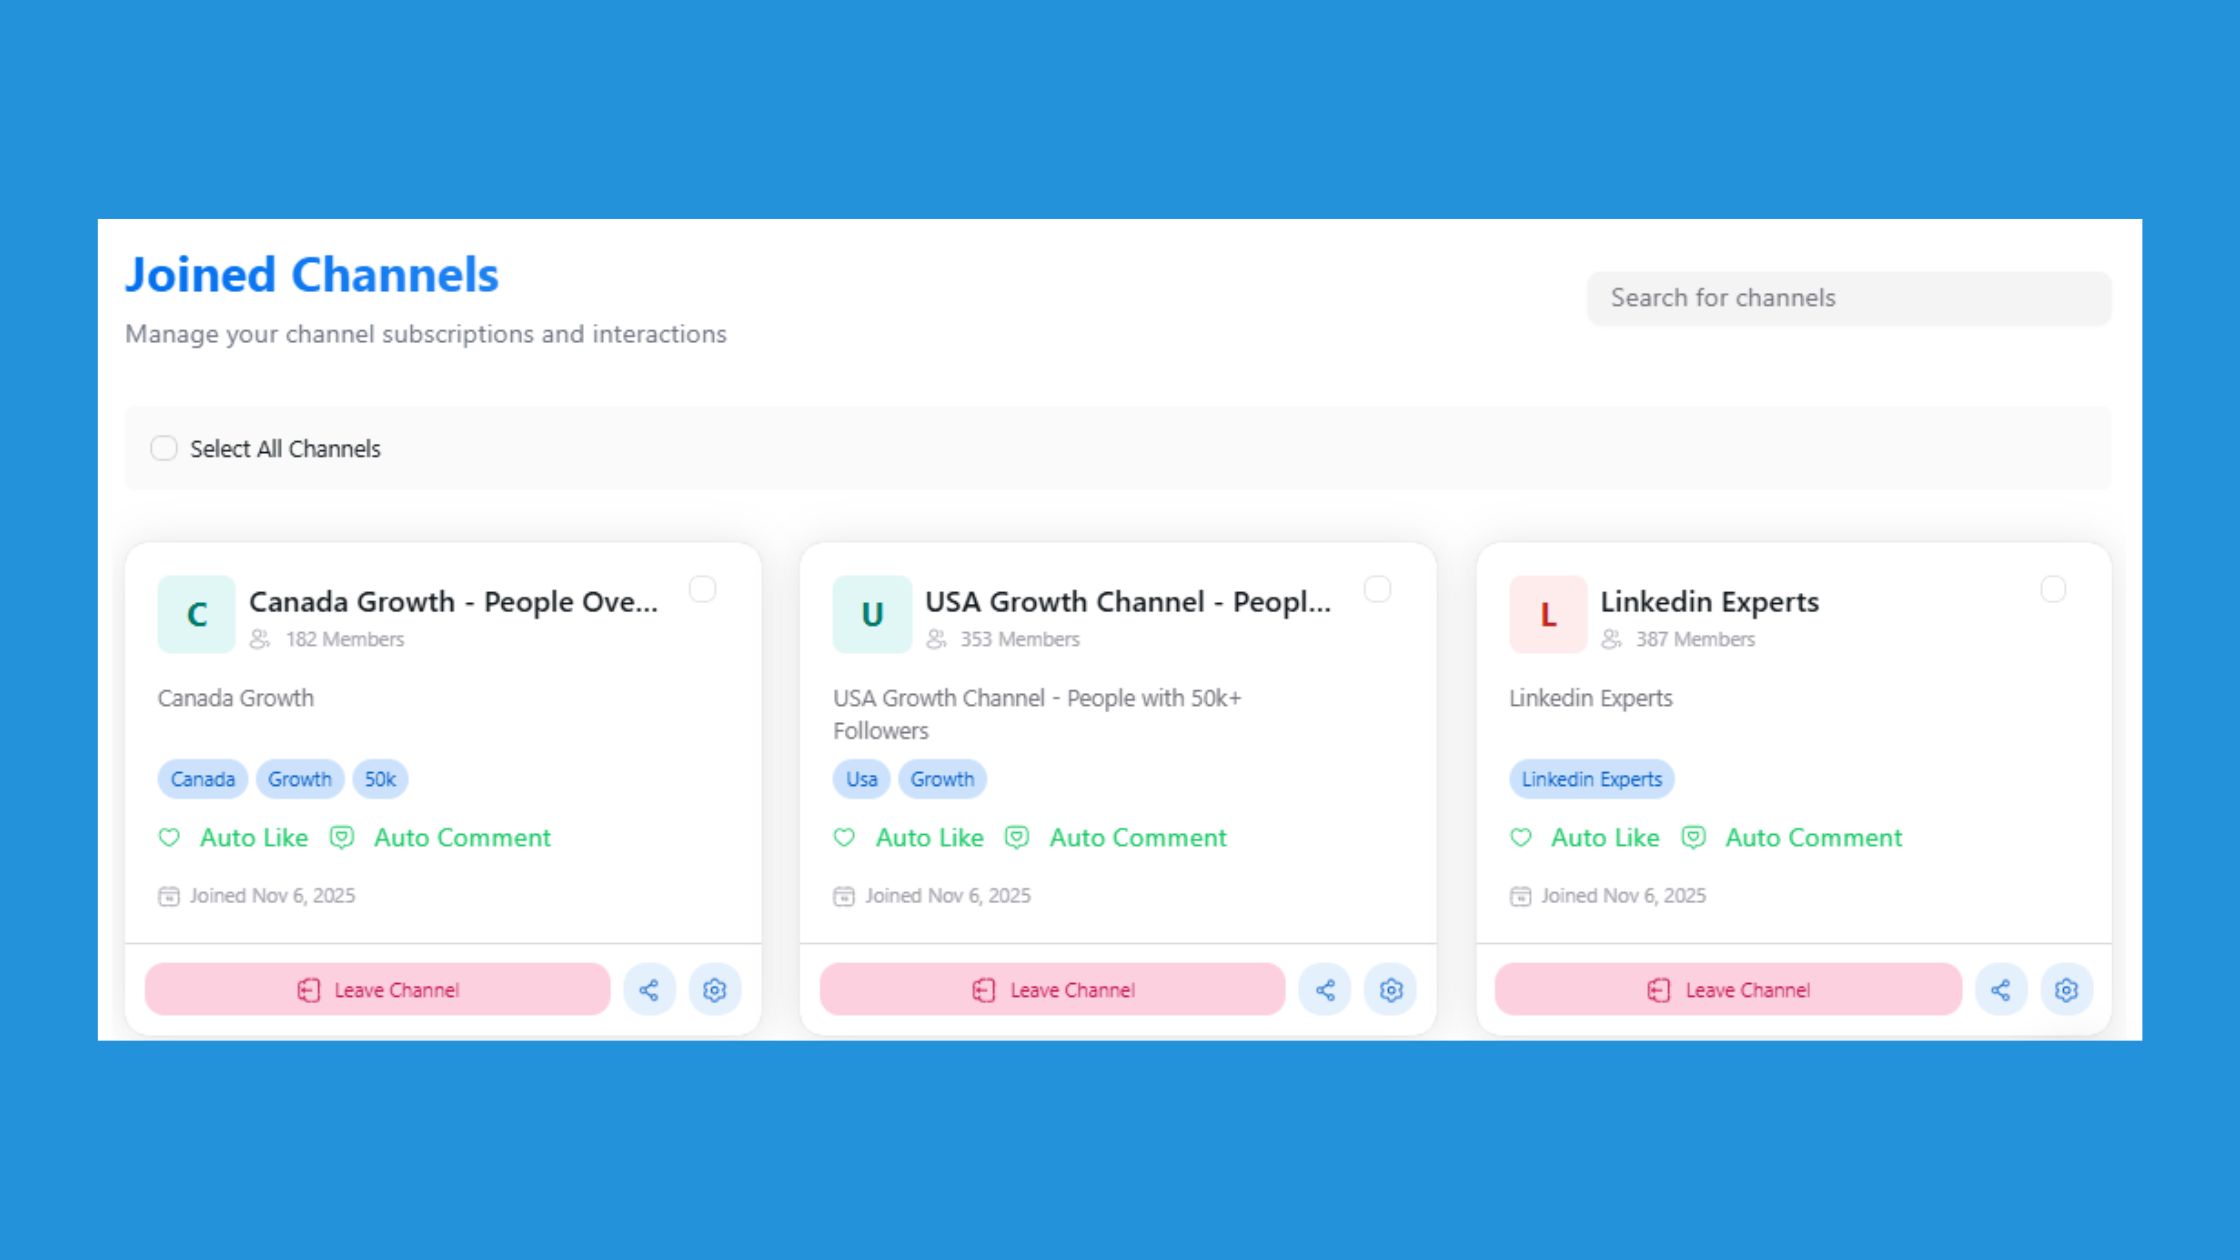Screen dimensions: 2240x1260
Task: Toggle Auto Like for Linkedin Experts
Action: [x=1584, y=838]
